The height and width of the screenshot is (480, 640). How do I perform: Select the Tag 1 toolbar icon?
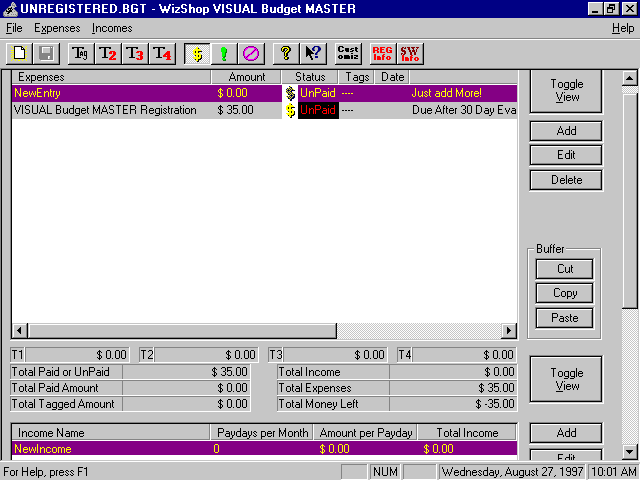tap(81, 53)
